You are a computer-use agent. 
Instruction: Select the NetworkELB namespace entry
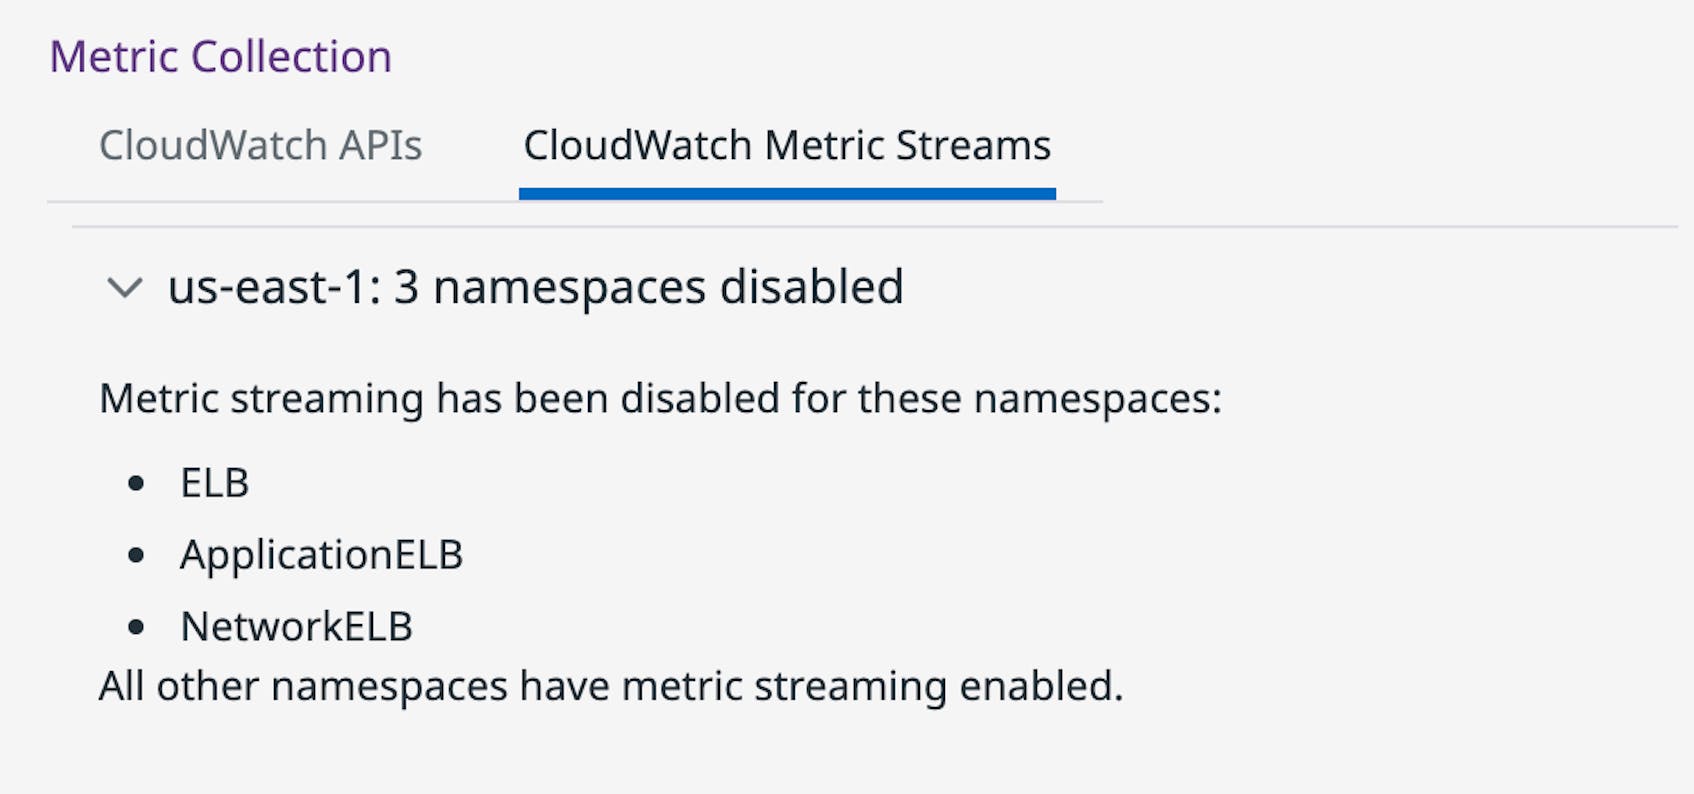pyautogui.click(x=297, y=626)
